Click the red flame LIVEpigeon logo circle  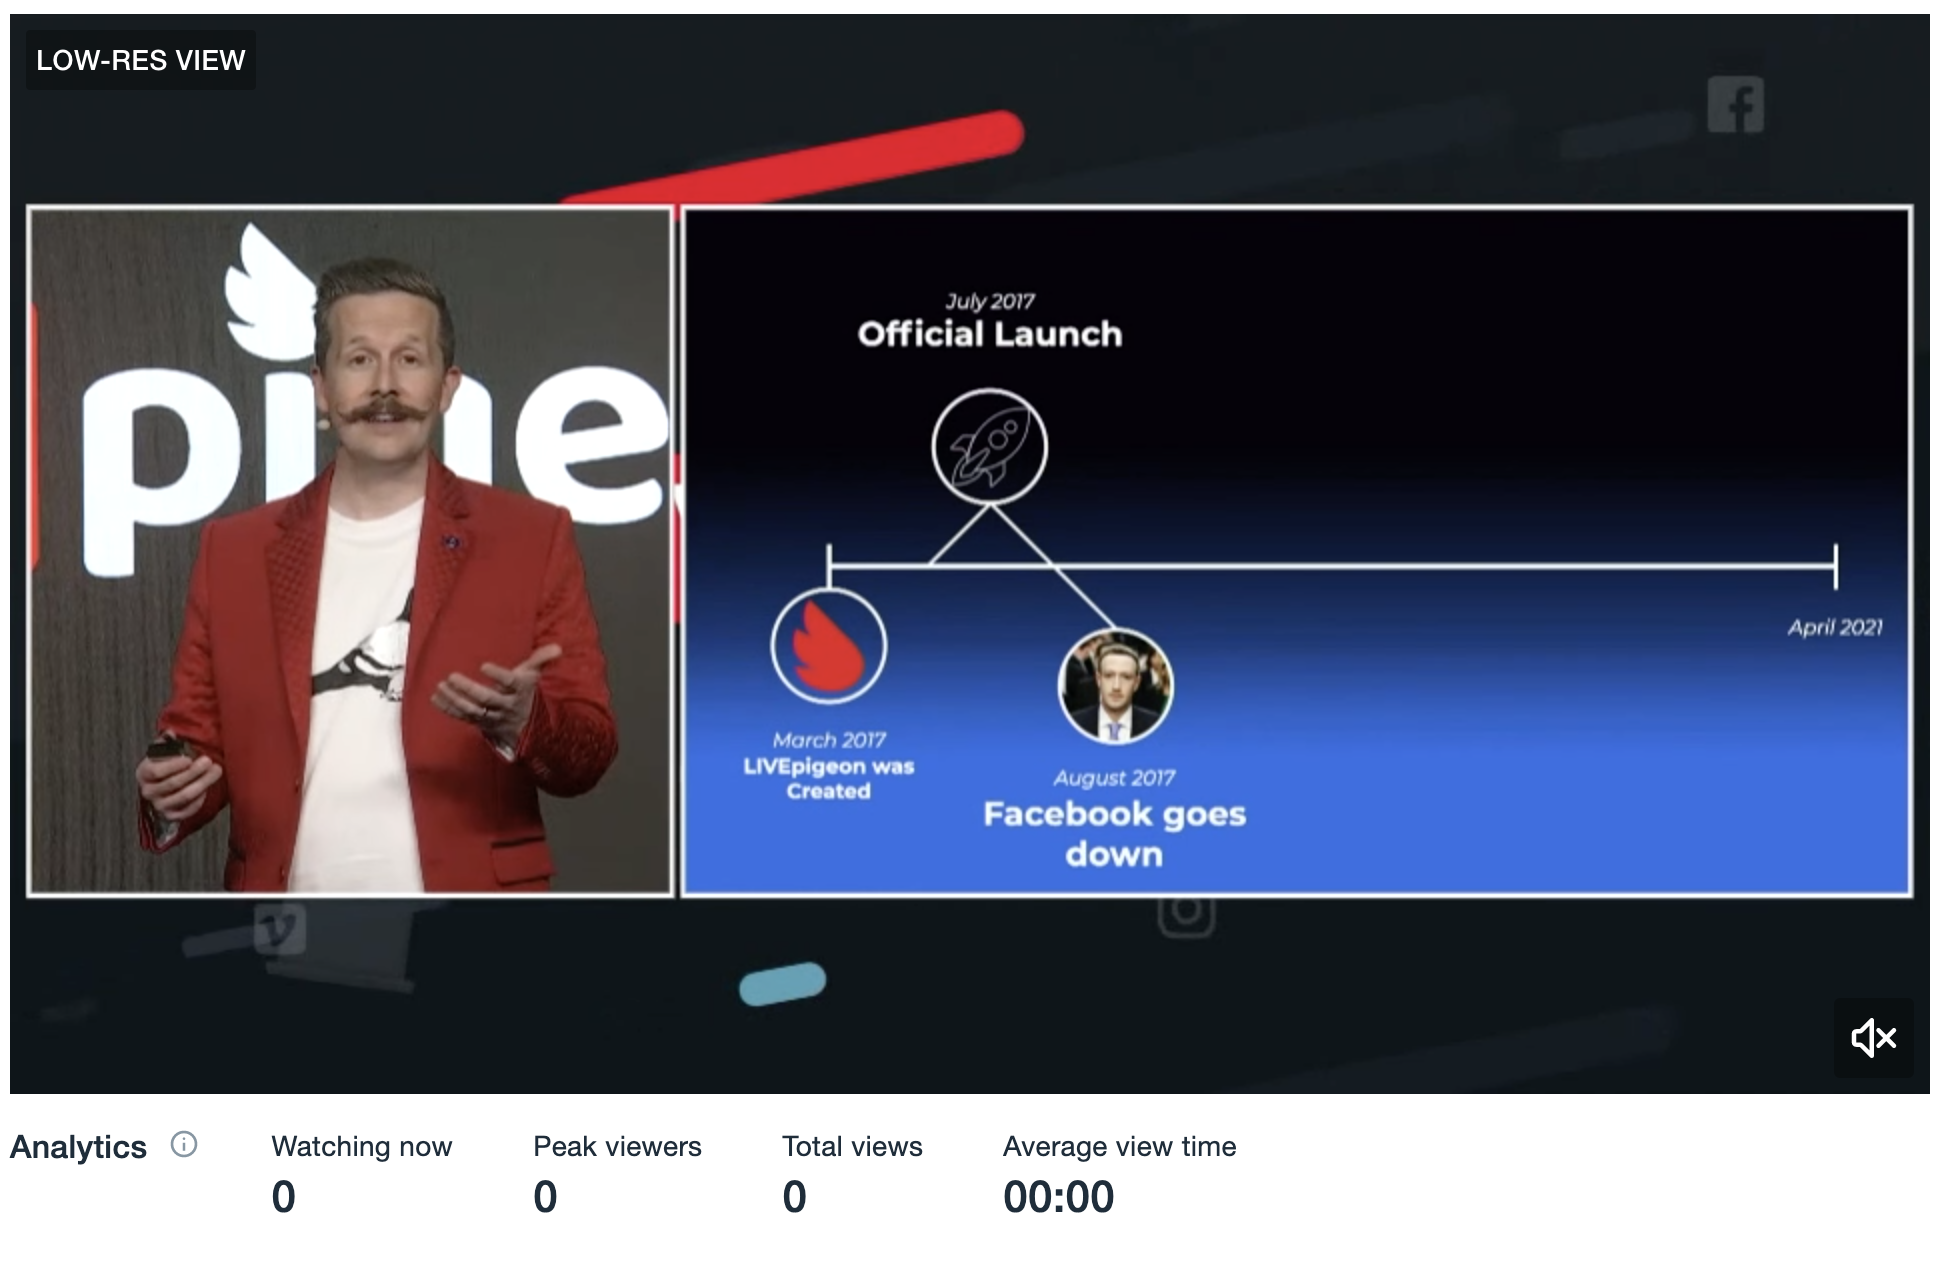point(828,646)
